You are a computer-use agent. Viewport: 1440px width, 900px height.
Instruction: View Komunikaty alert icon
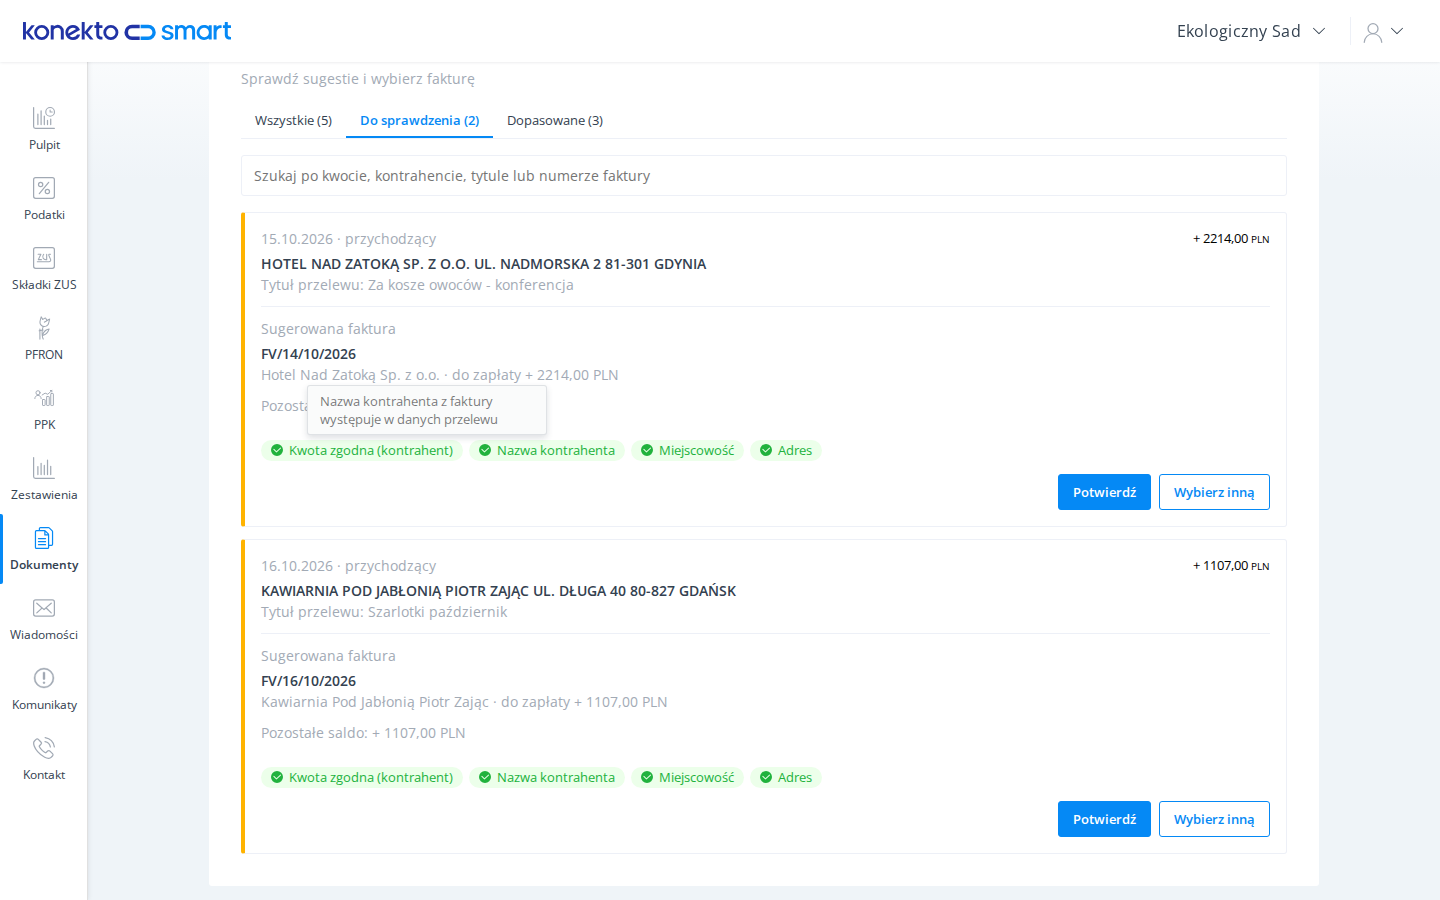click(x=44, y=678)
